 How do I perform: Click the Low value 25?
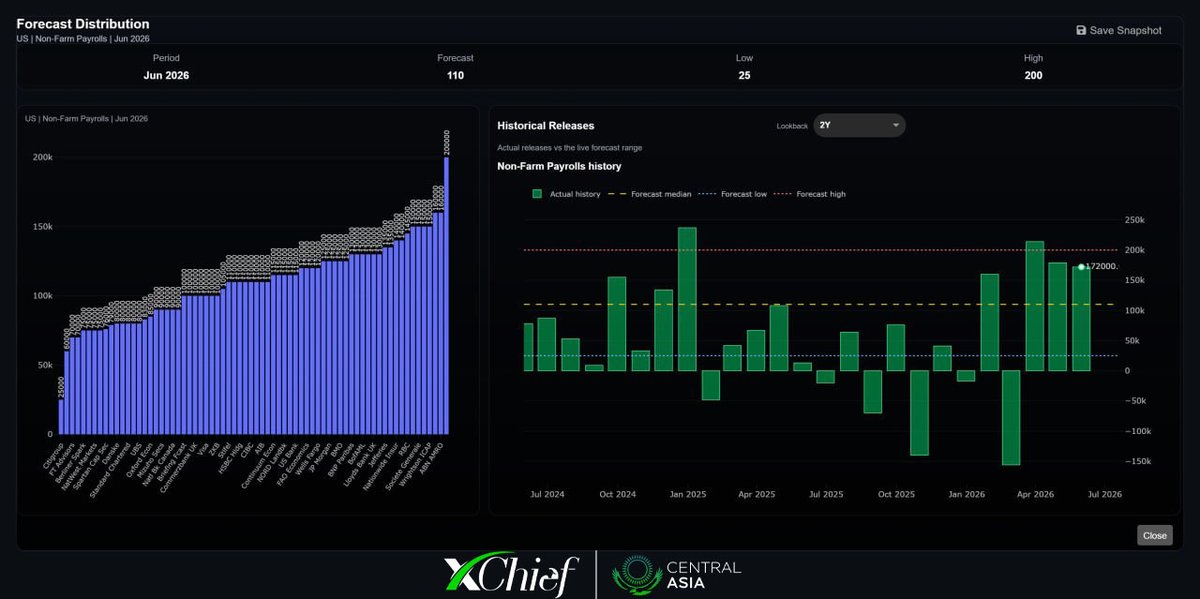tap(744, 75)
